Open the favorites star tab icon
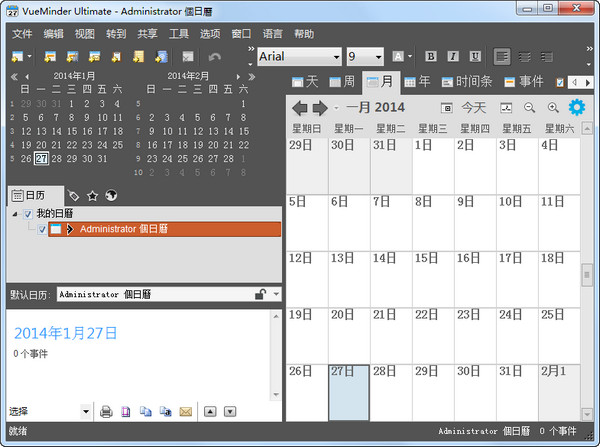The width and height of the screenshot is (600, 447). 92,195
